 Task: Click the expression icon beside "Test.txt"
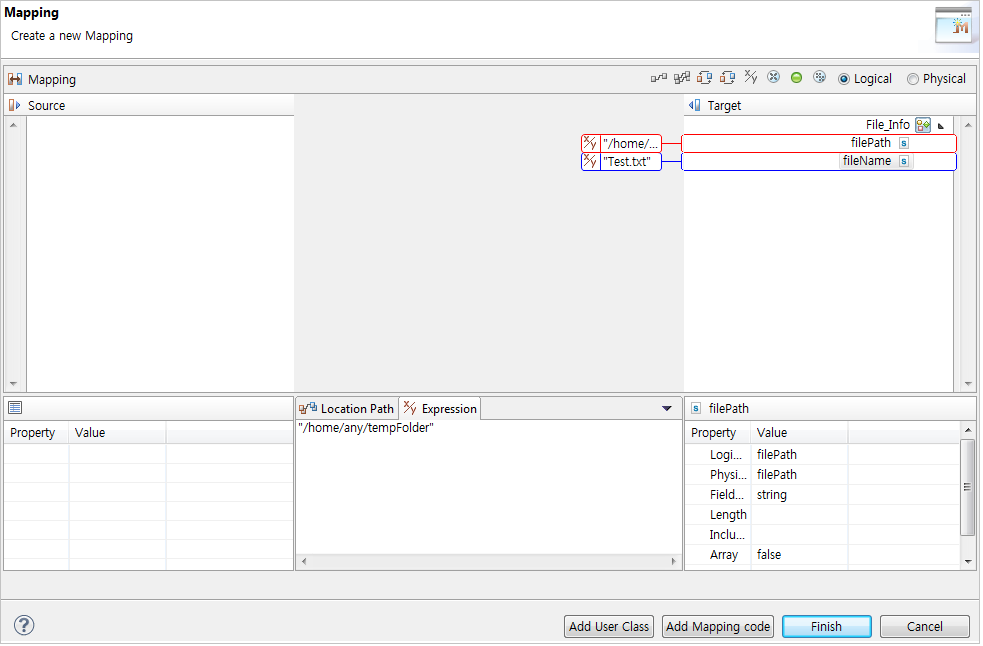coord(589,160)
